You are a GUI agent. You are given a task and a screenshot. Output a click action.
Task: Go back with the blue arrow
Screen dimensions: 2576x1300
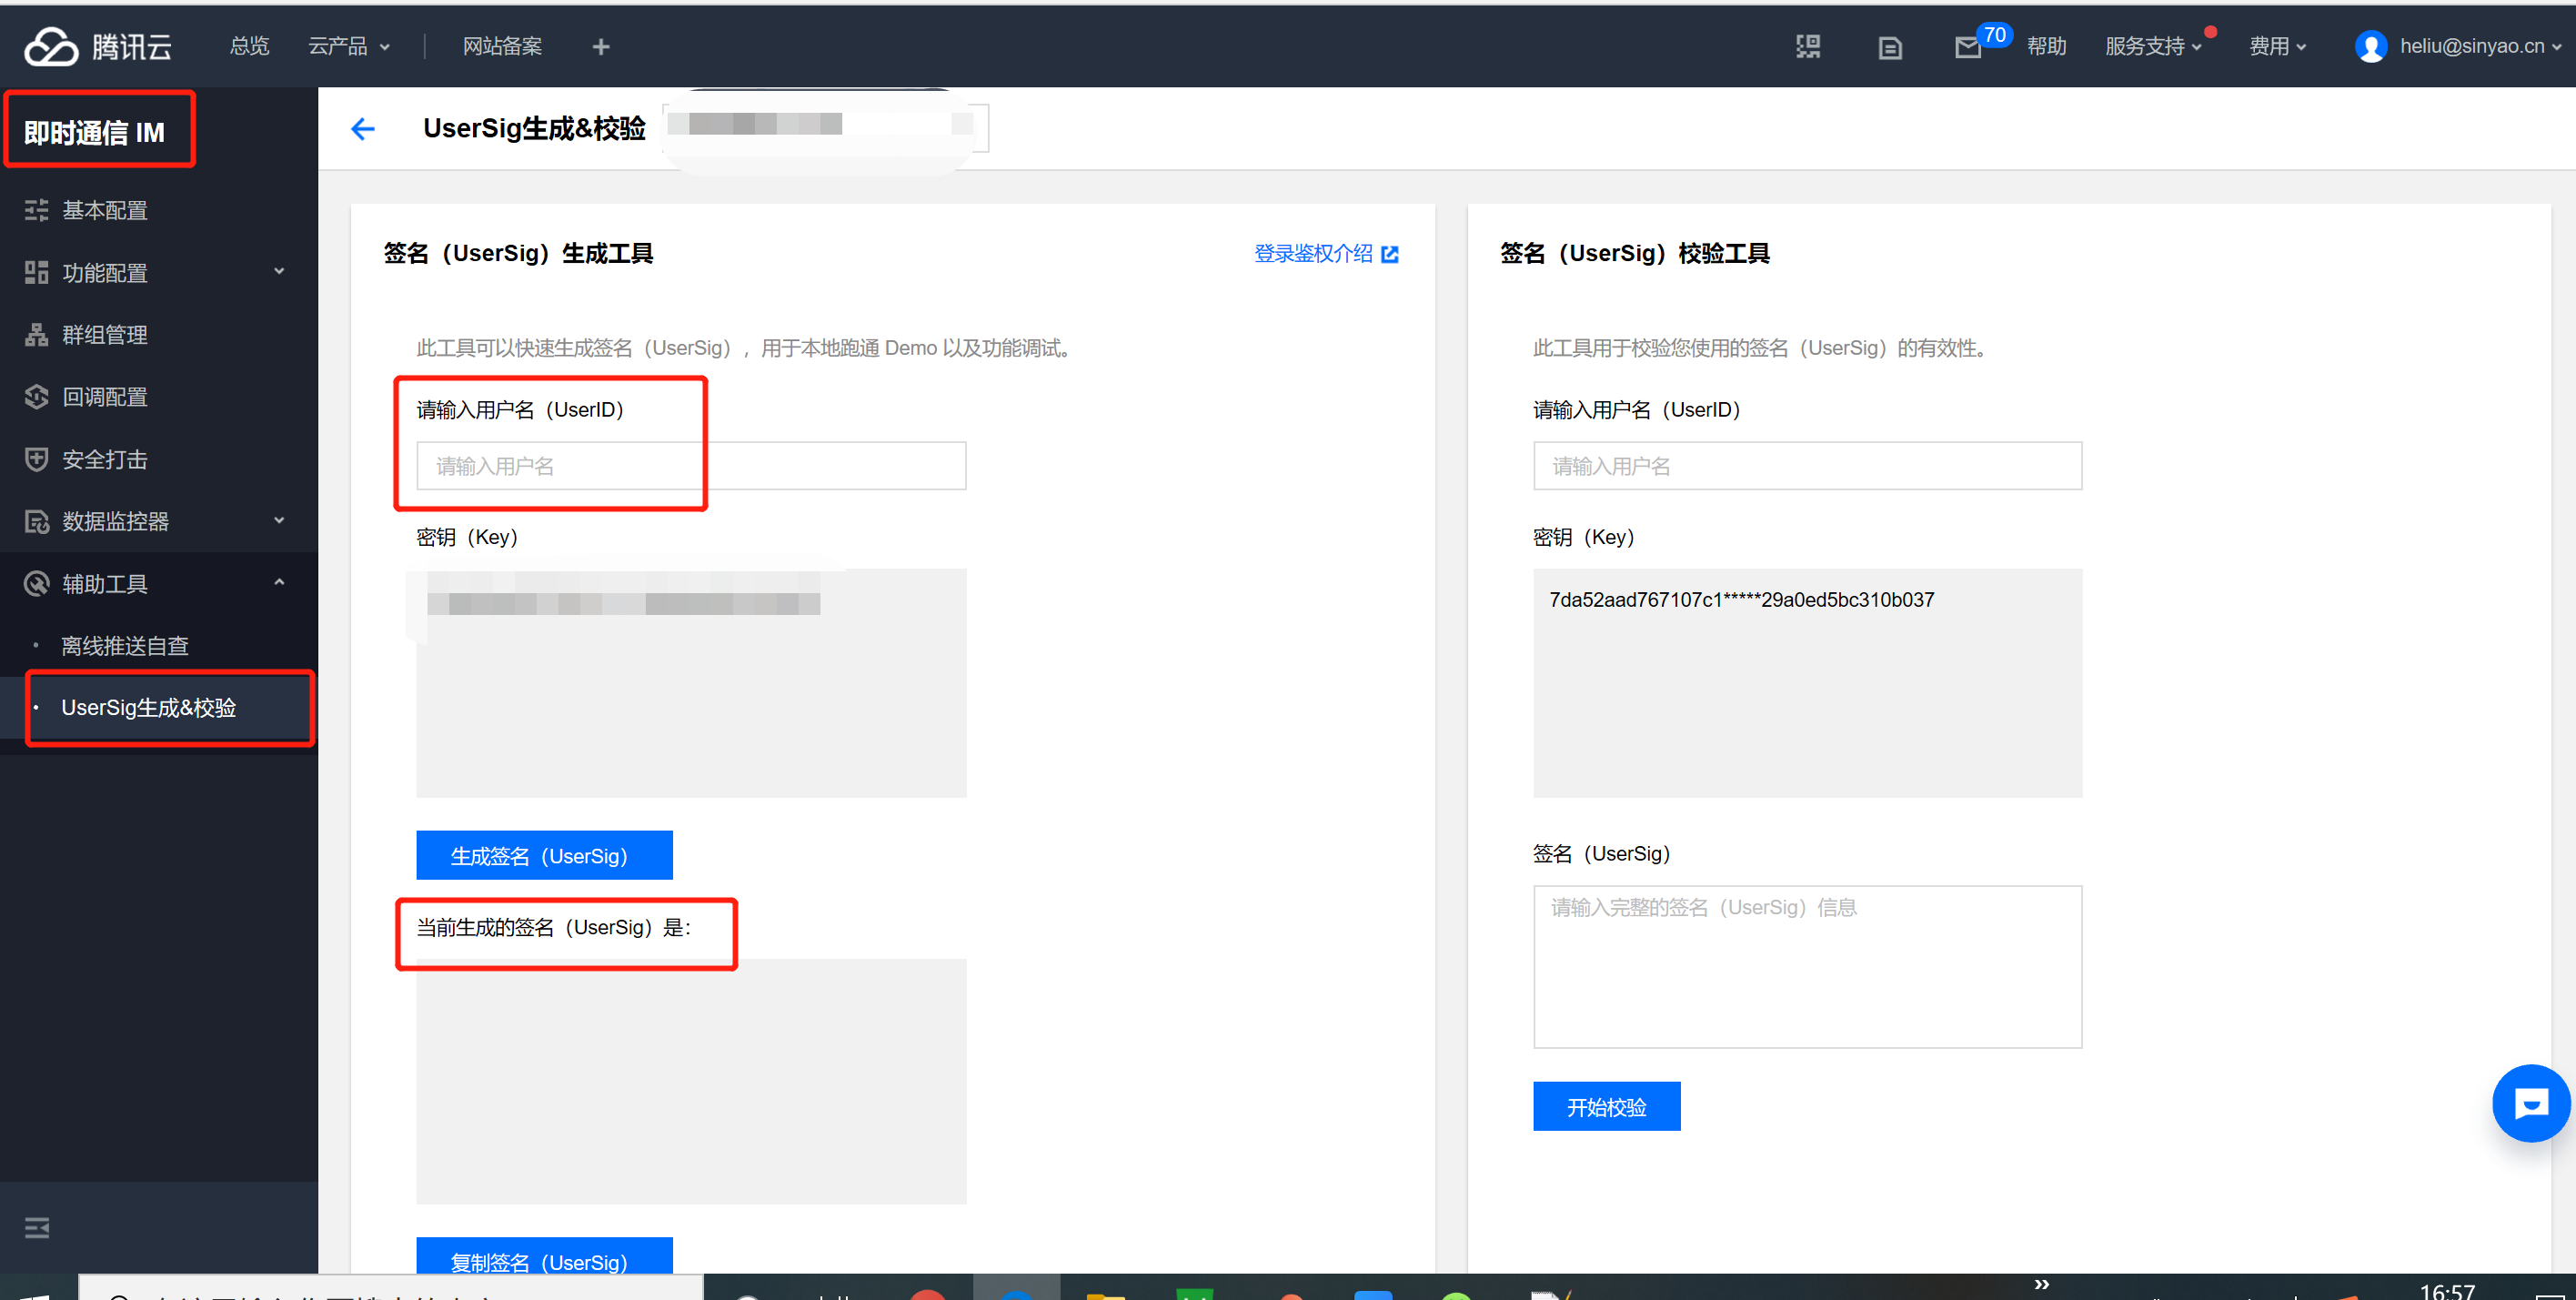(x=363, y=128)
